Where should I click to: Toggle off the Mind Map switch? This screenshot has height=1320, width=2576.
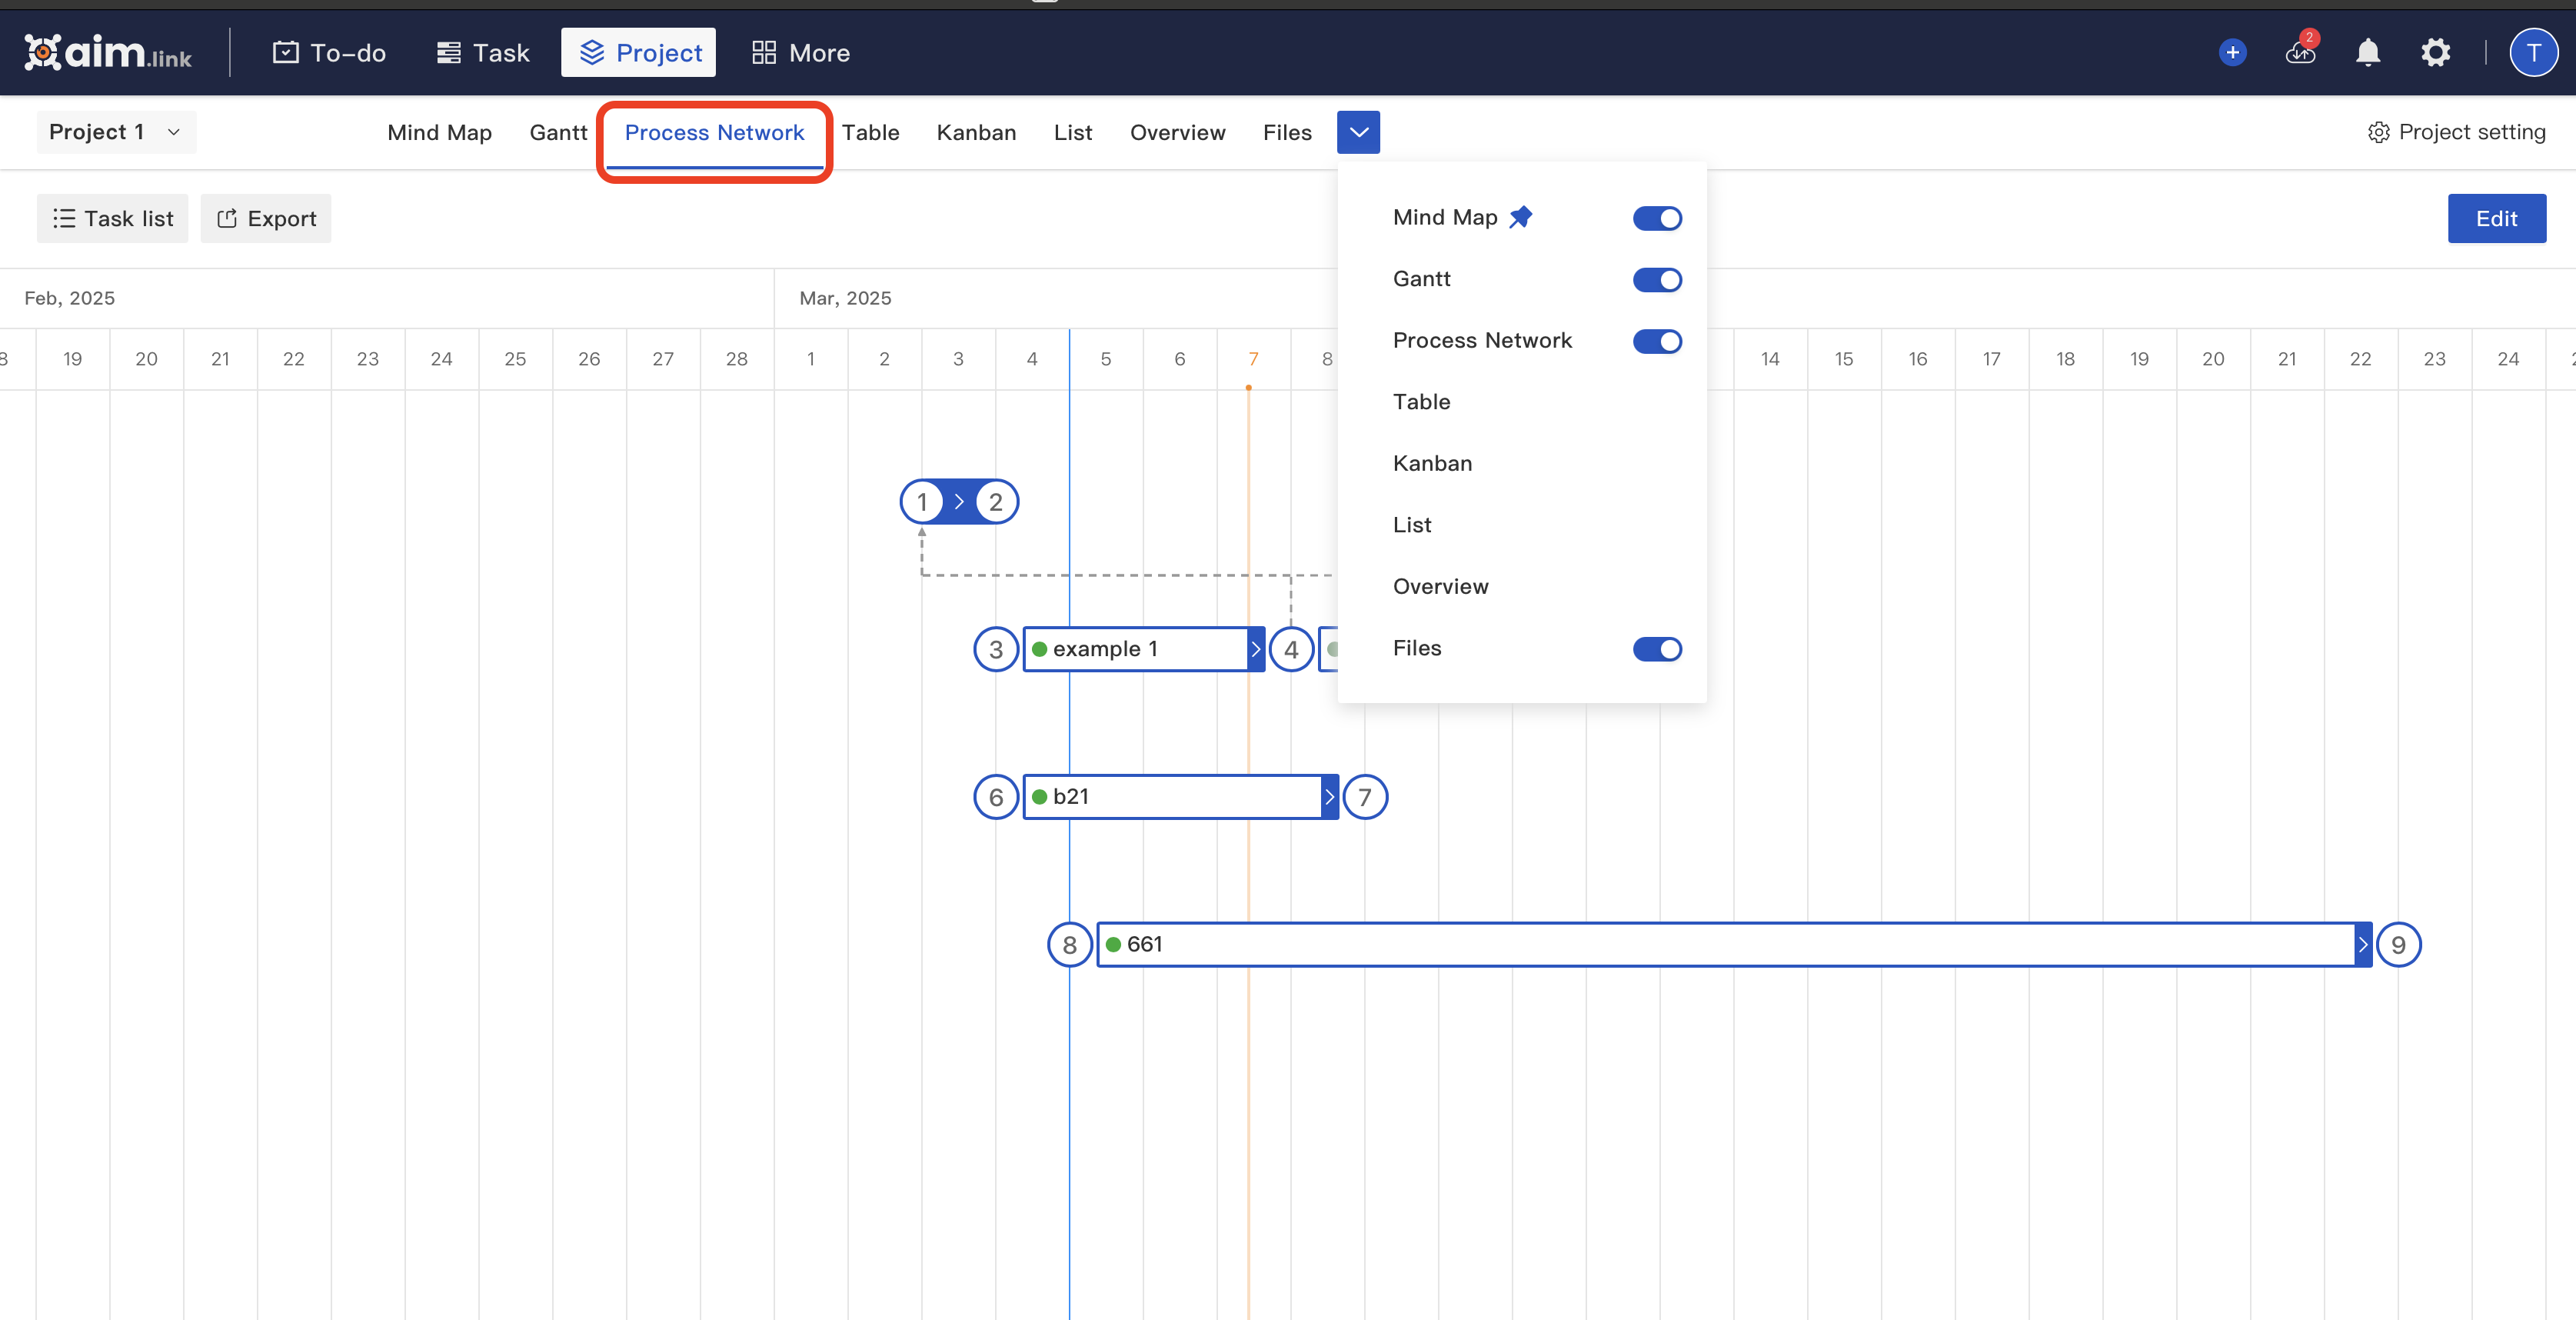pos(1657,218)
